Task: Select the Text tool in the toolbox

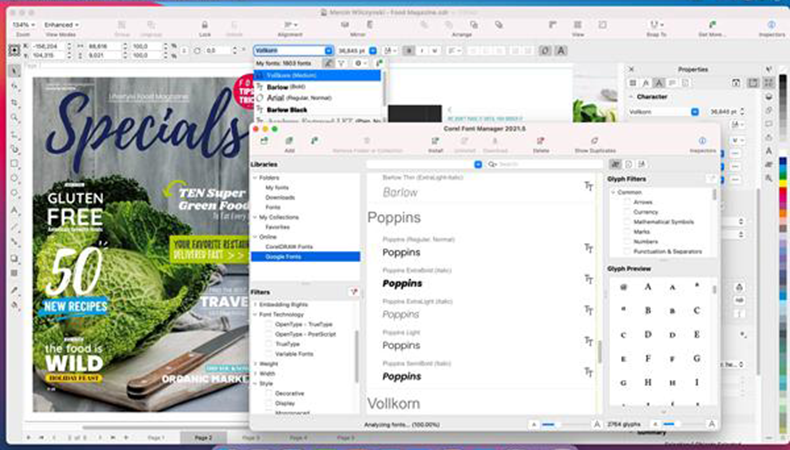Action: pos(15,210)
